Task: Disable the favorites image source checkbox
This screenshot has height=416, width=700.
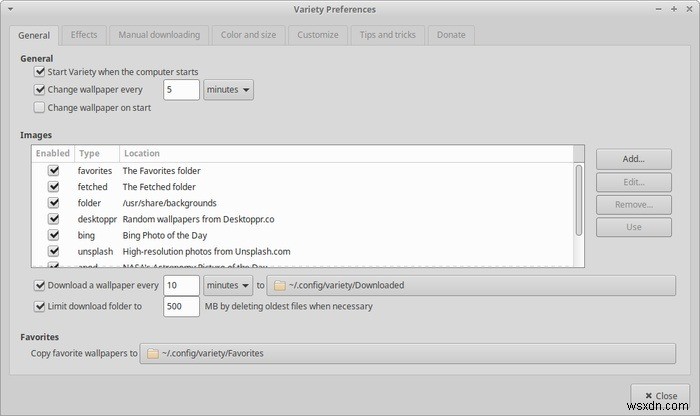Action: point(54,171)
